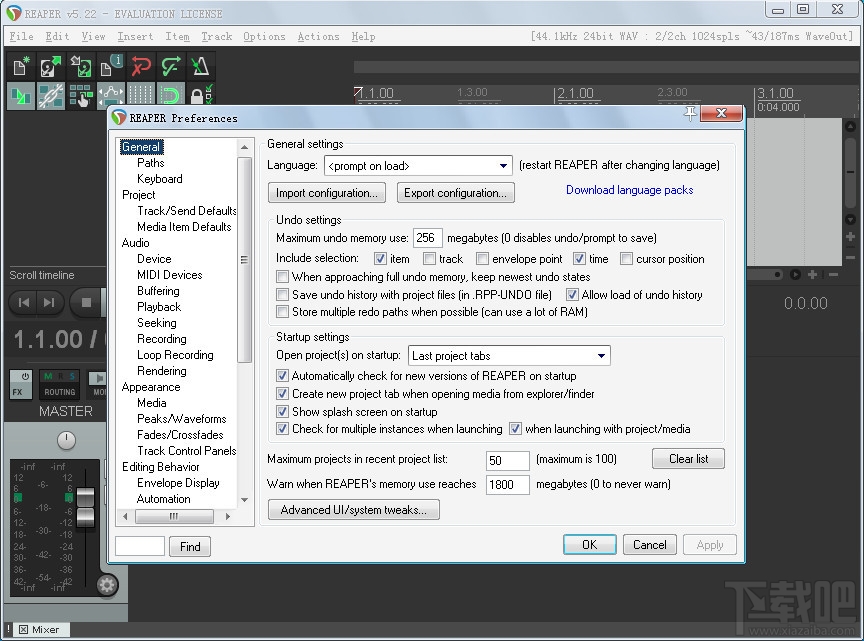
Task: Toggle the snap magnet icon
Action: pos(170,94)
